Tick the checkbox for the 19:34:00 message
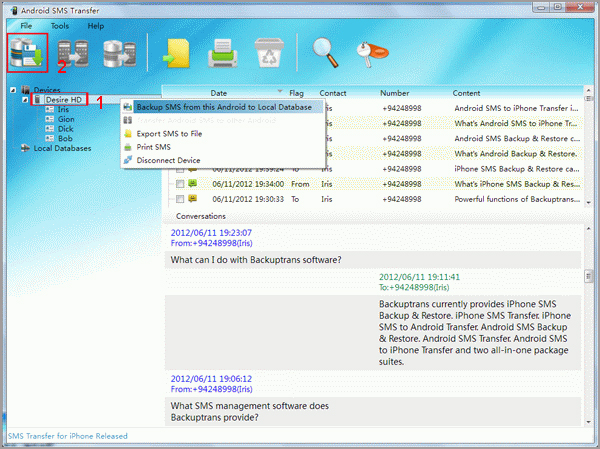The image size is (600, 449). pyautogui.click(x=180, y=184)
